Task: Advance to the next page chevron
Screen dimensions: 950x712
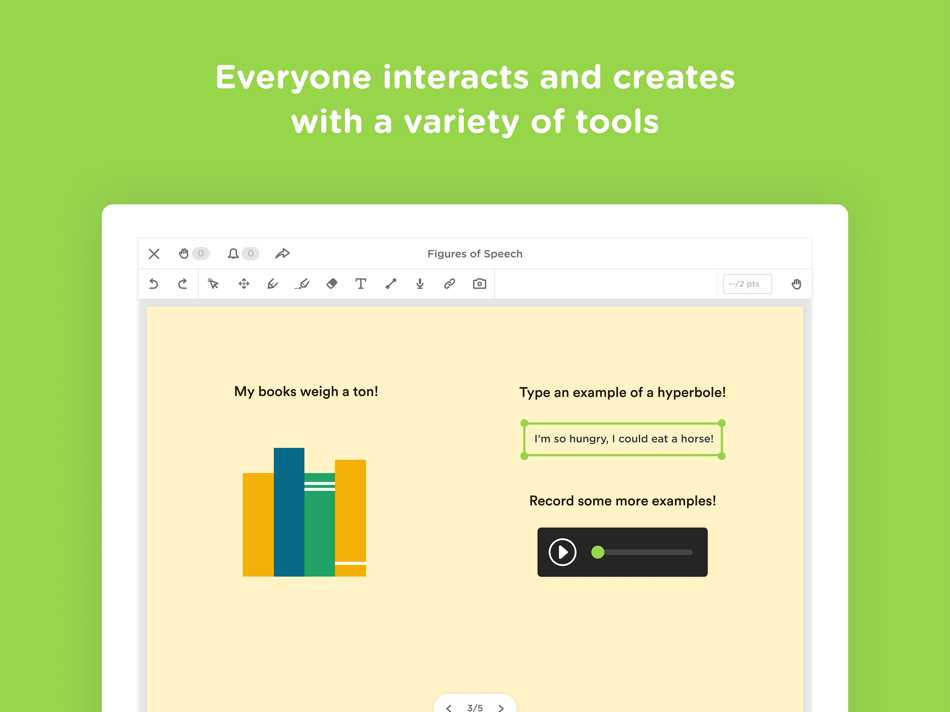Action: coord(502,707)
